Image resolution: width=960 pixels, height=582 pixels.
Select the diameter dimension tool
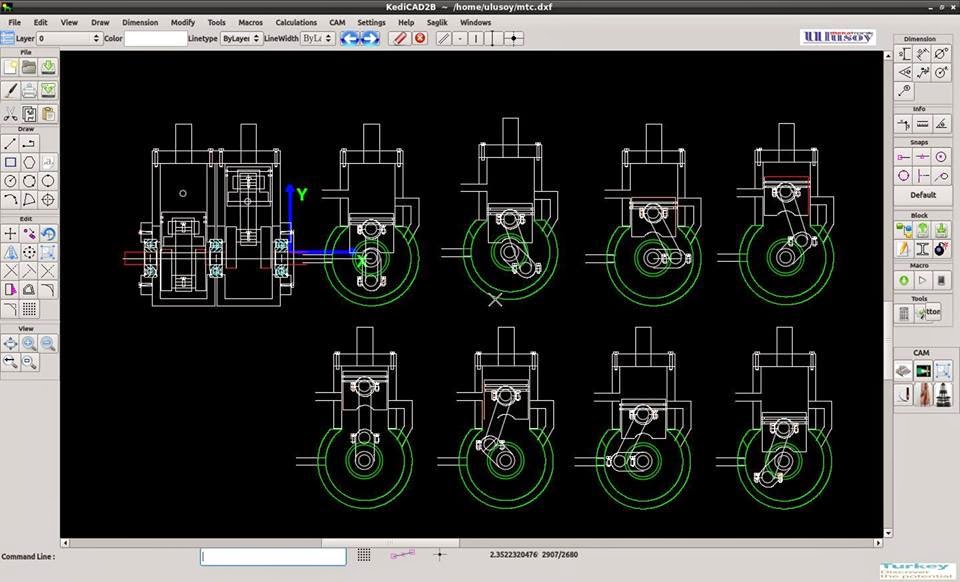[941, 54]
